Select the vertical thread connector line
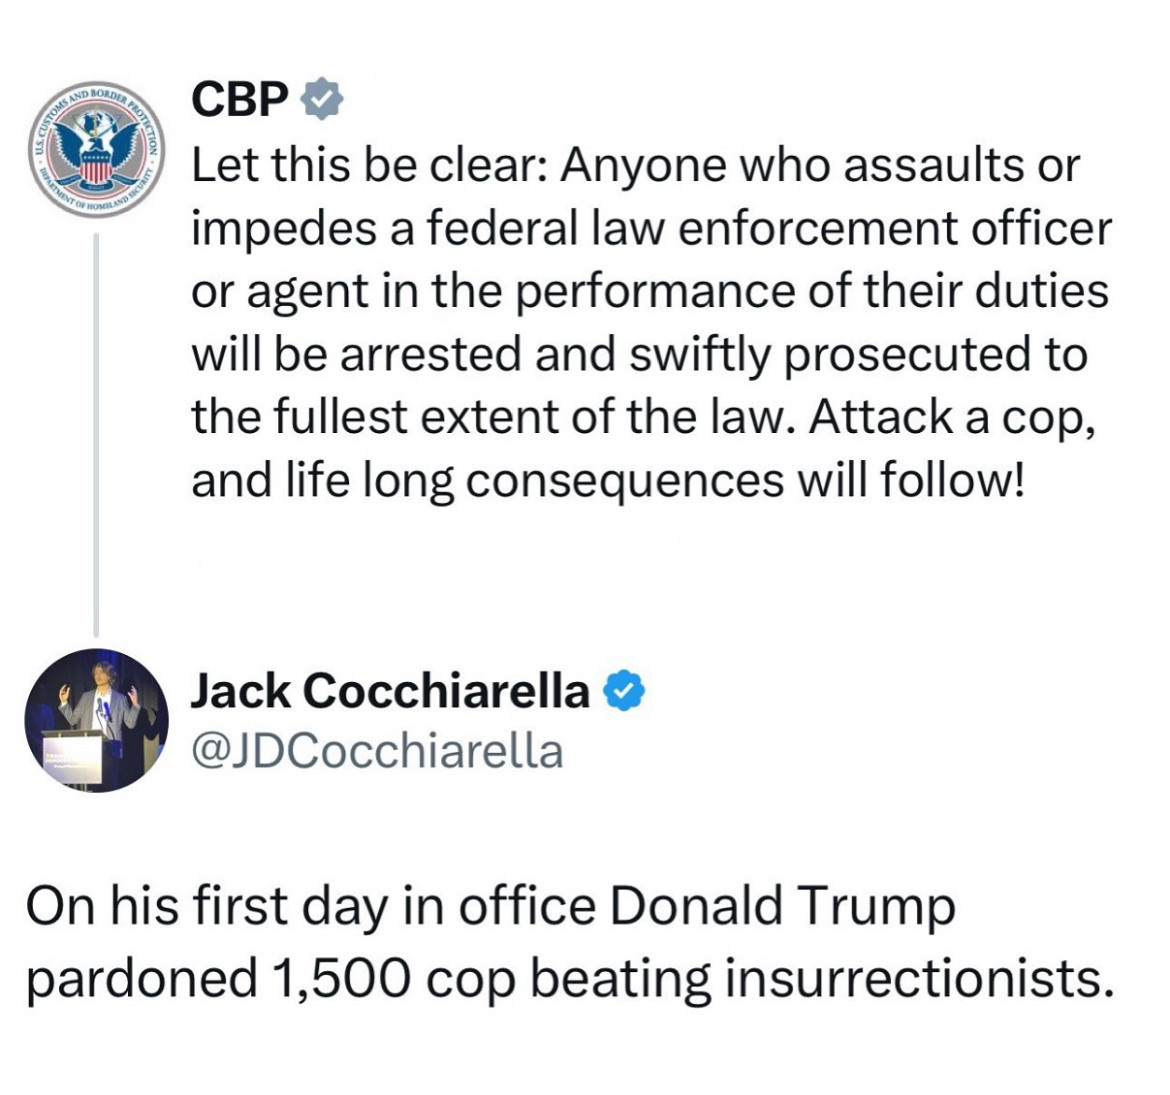 pyautogui.click(x=96, y=434)
